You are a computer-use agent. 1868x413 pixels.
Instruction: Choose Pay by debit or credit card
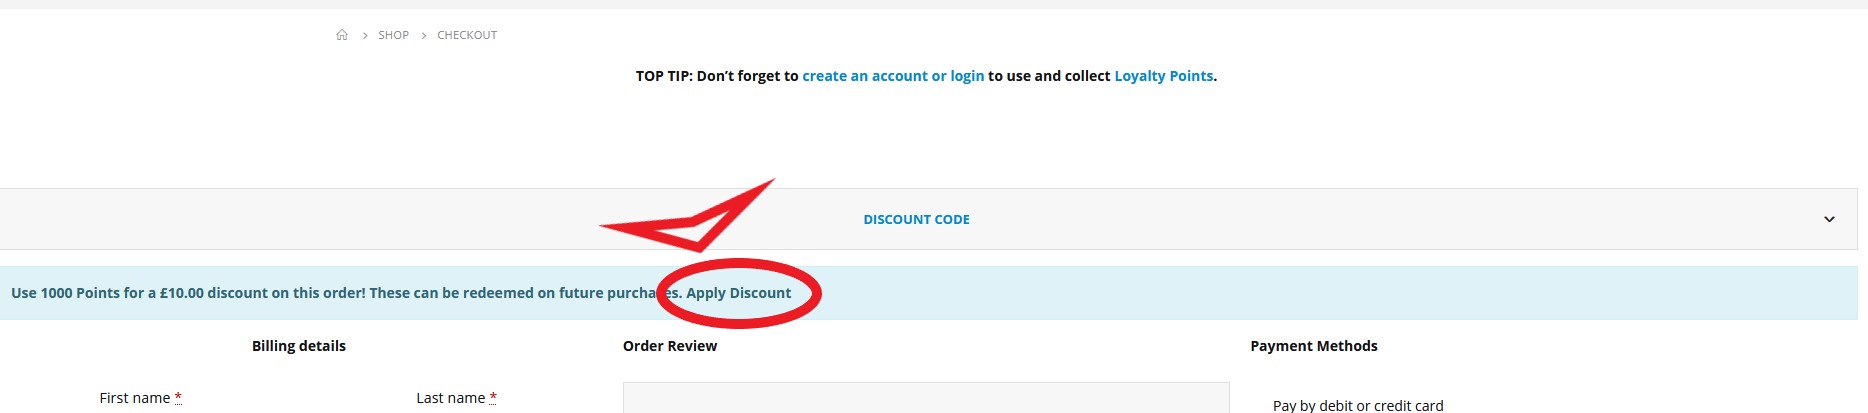1358,405
